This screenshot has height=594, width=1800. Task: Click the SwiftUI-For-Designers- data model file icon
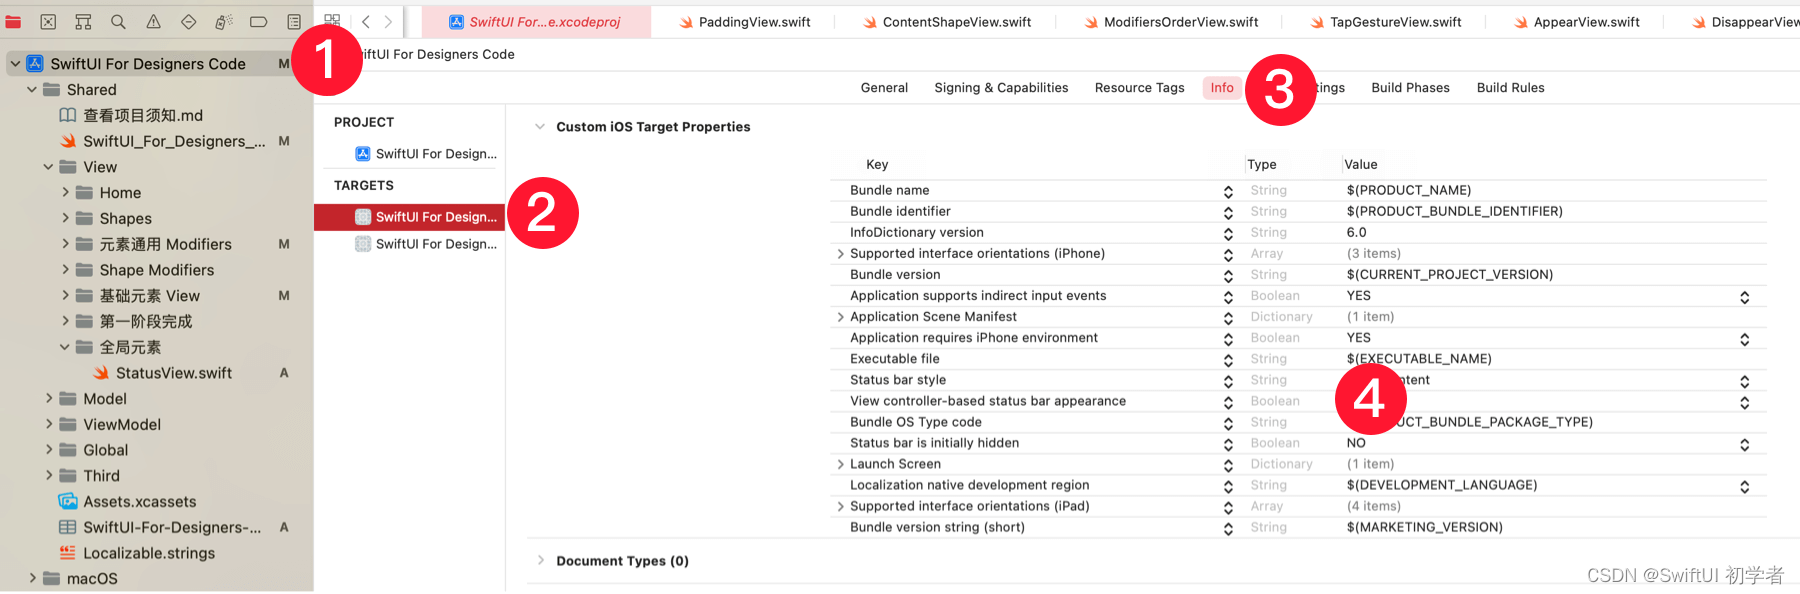[x=68, y=527]
